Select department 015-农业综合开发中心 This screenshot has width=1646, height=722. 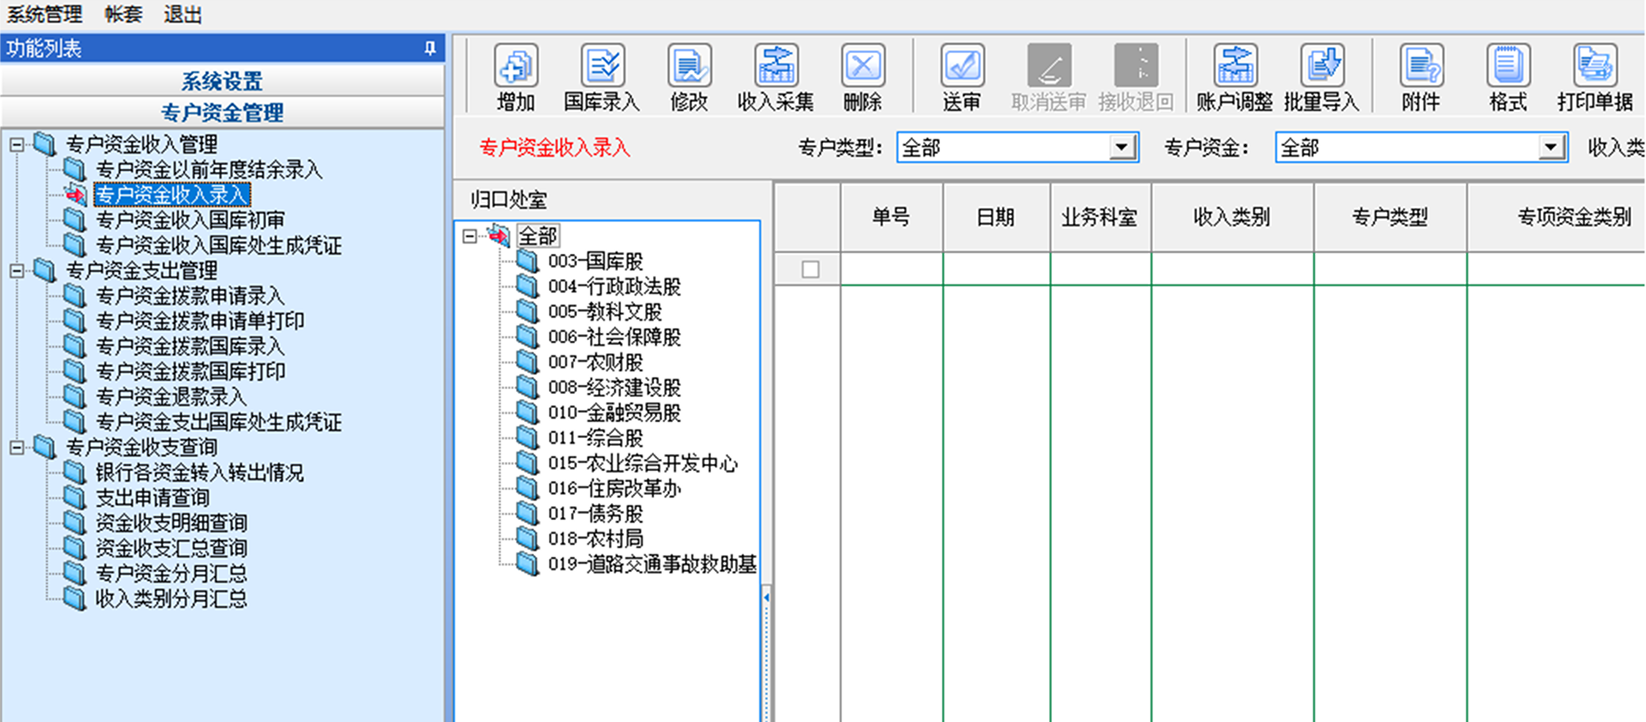643,463
